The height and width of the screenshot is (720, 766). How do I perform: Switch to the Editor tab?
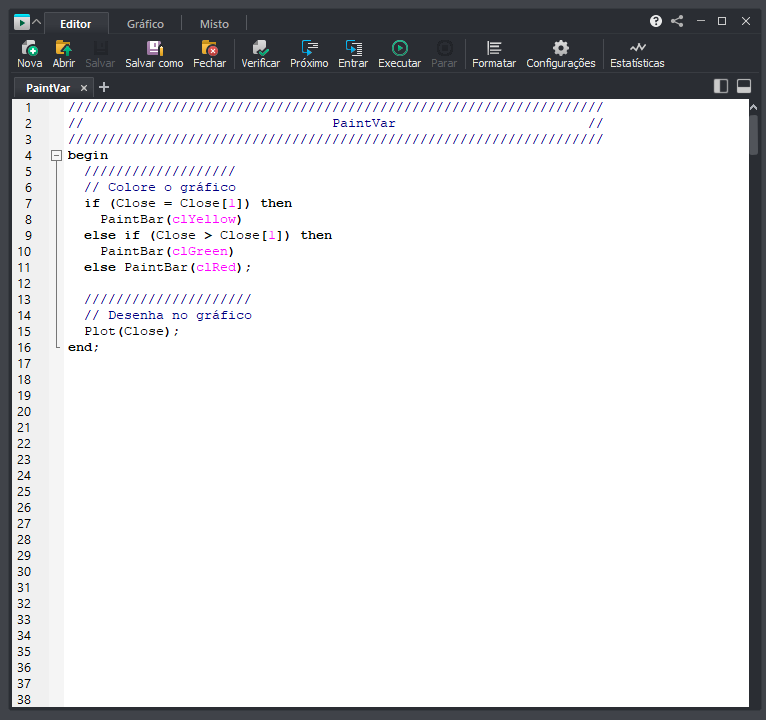[x=76, y=24]
